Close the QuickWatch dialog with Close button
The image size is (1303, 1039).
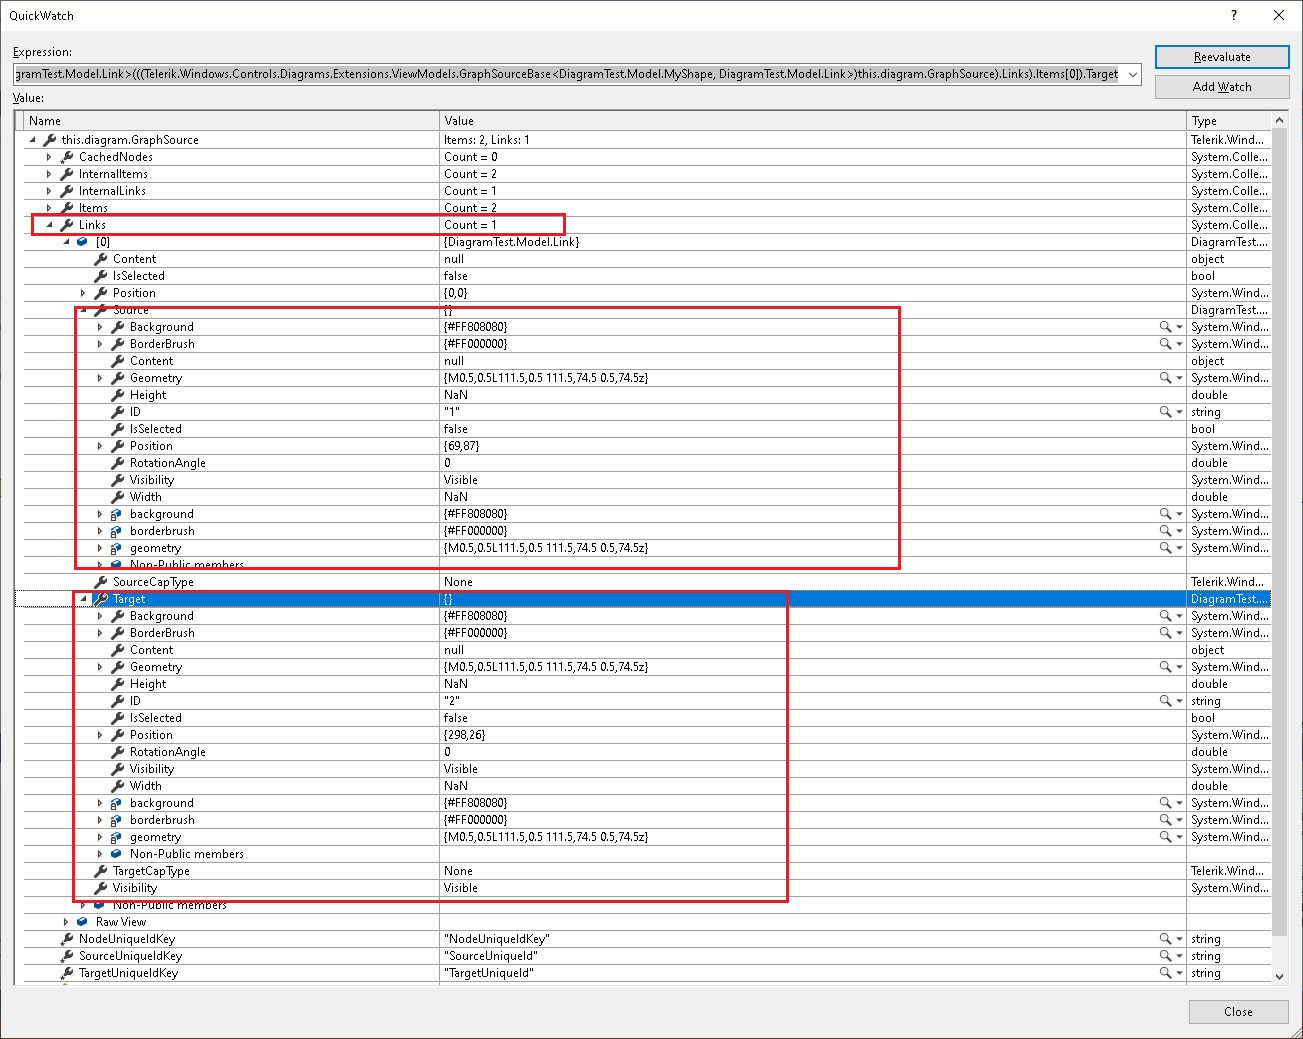coord(1238,1012)
